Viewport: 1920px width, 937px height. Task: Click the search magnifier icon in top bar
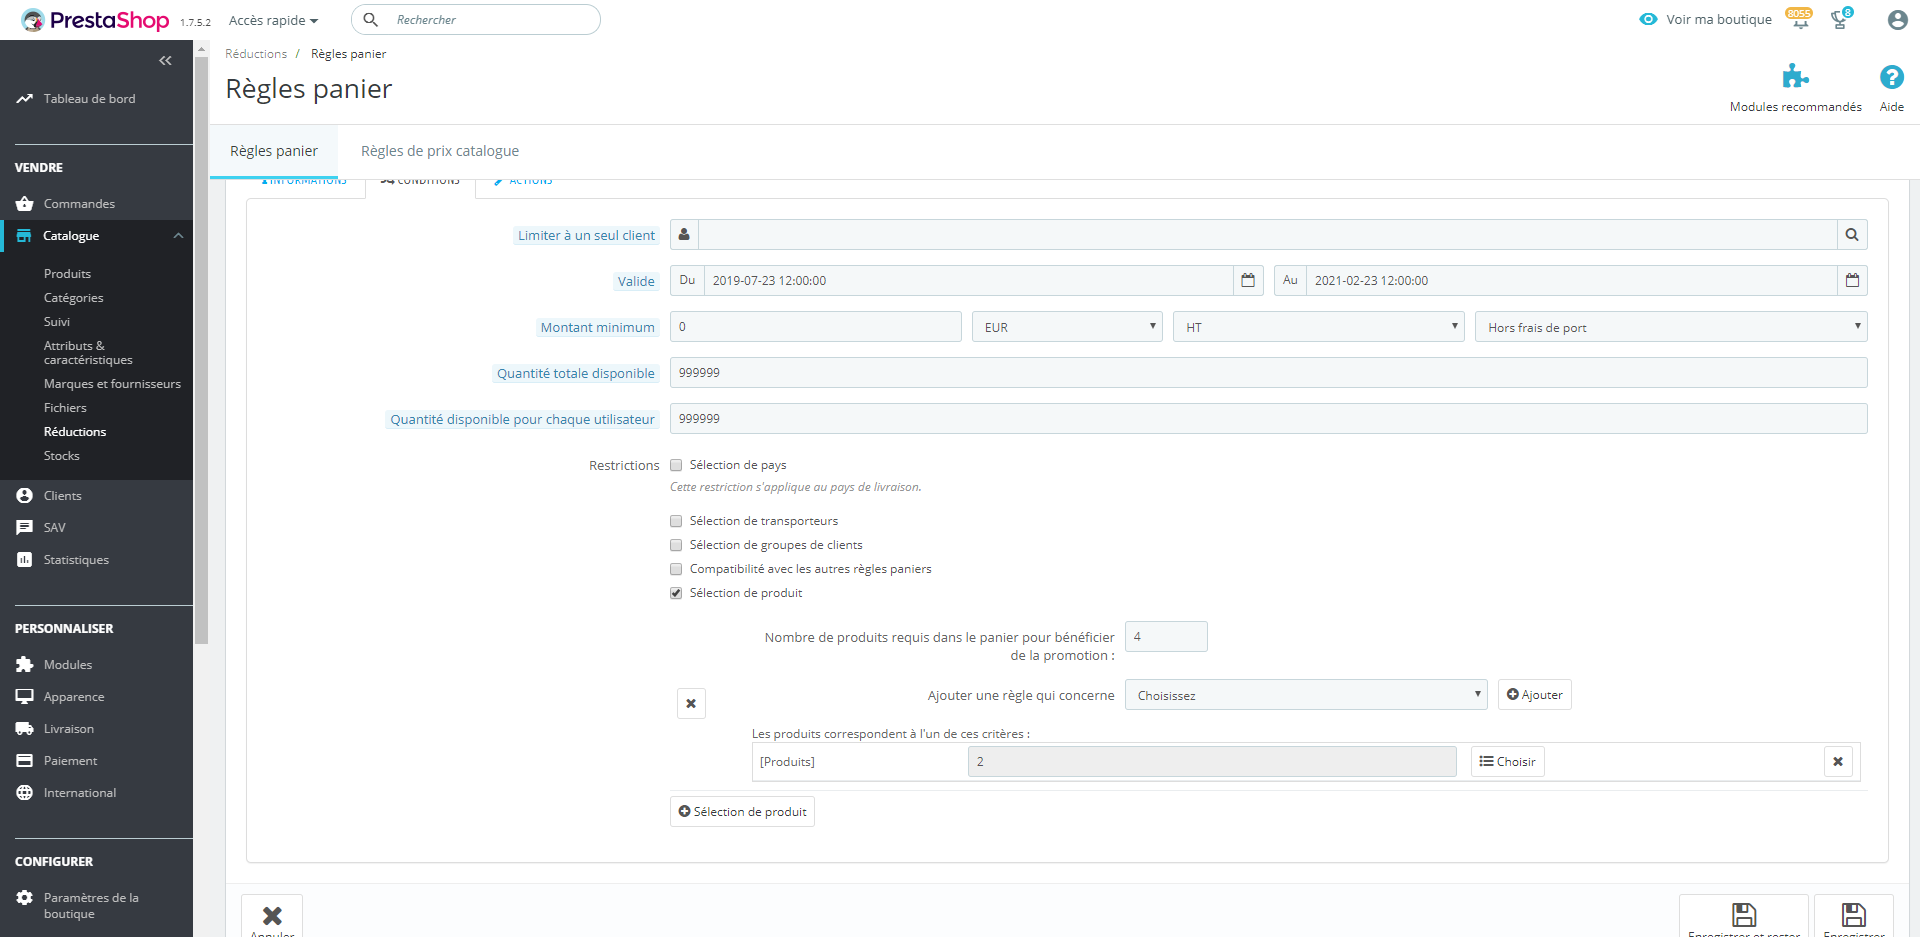[370, 19]
